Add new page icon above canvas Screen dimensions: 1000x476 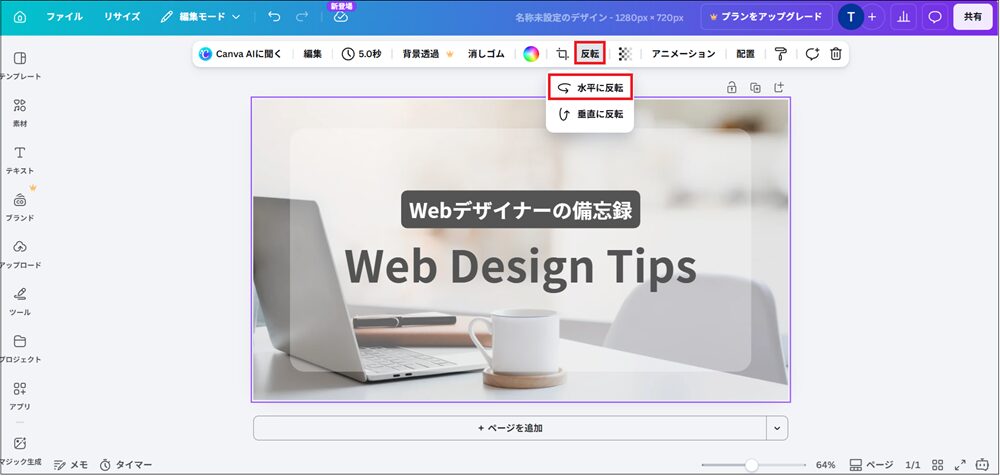point(779,87)
